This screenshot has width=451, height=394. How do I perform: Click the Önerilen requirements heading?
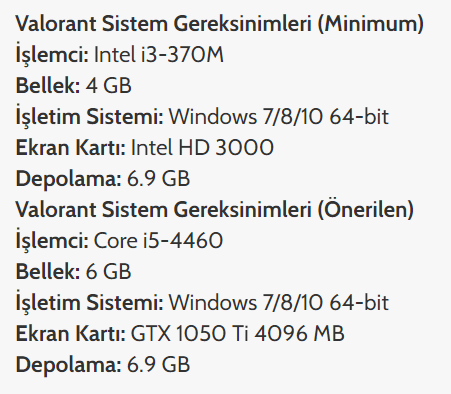(215, 210)
